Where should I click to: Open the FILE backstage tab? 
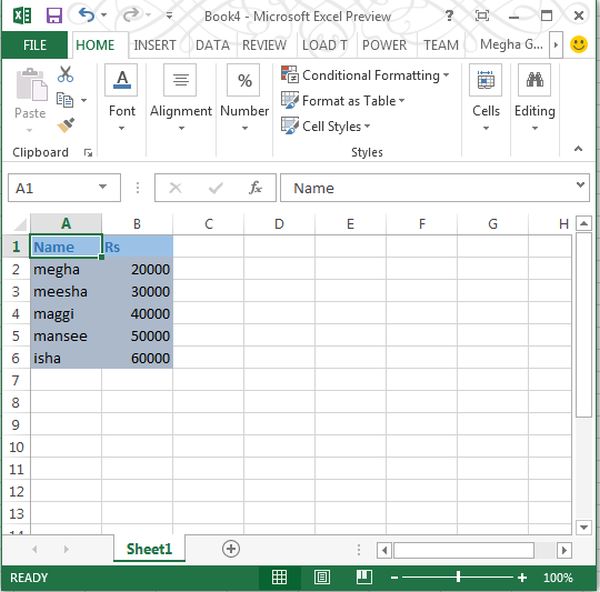point(35,45)
